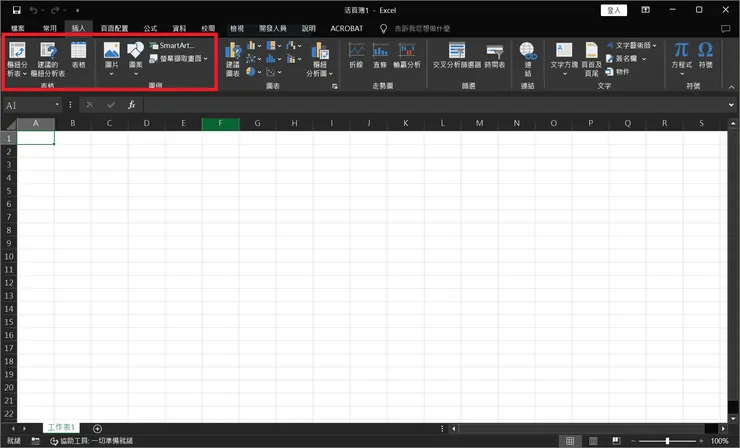Insert a Slicer (交叉分析篩選器)
Viewport: 740px width, 448px height.
click(x=457, y=56)
